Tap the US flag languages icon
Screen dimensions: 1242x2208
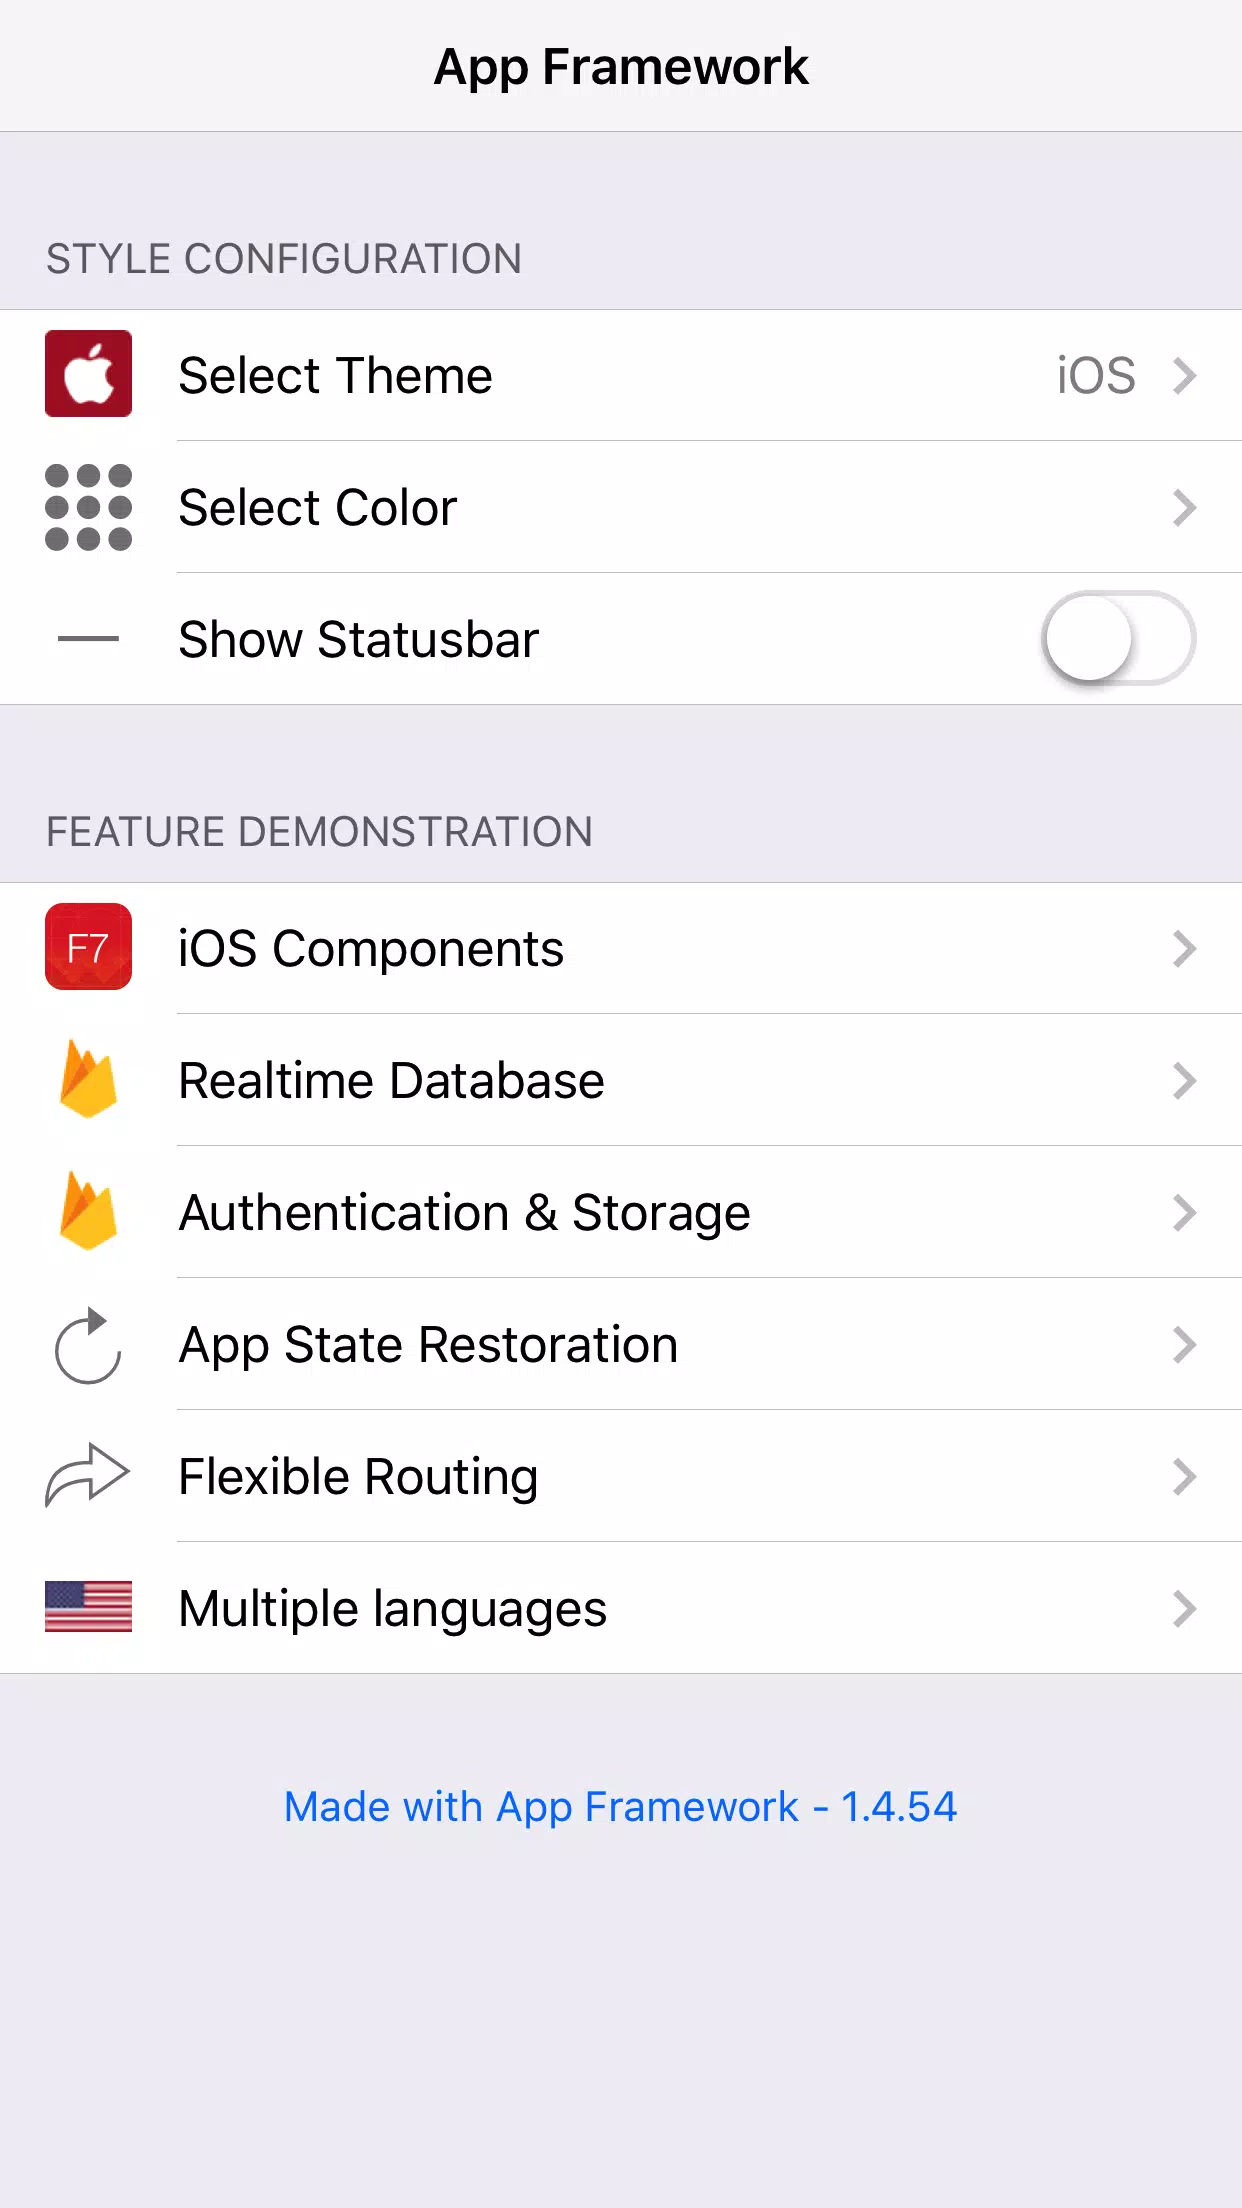(x=88, y=1607)
